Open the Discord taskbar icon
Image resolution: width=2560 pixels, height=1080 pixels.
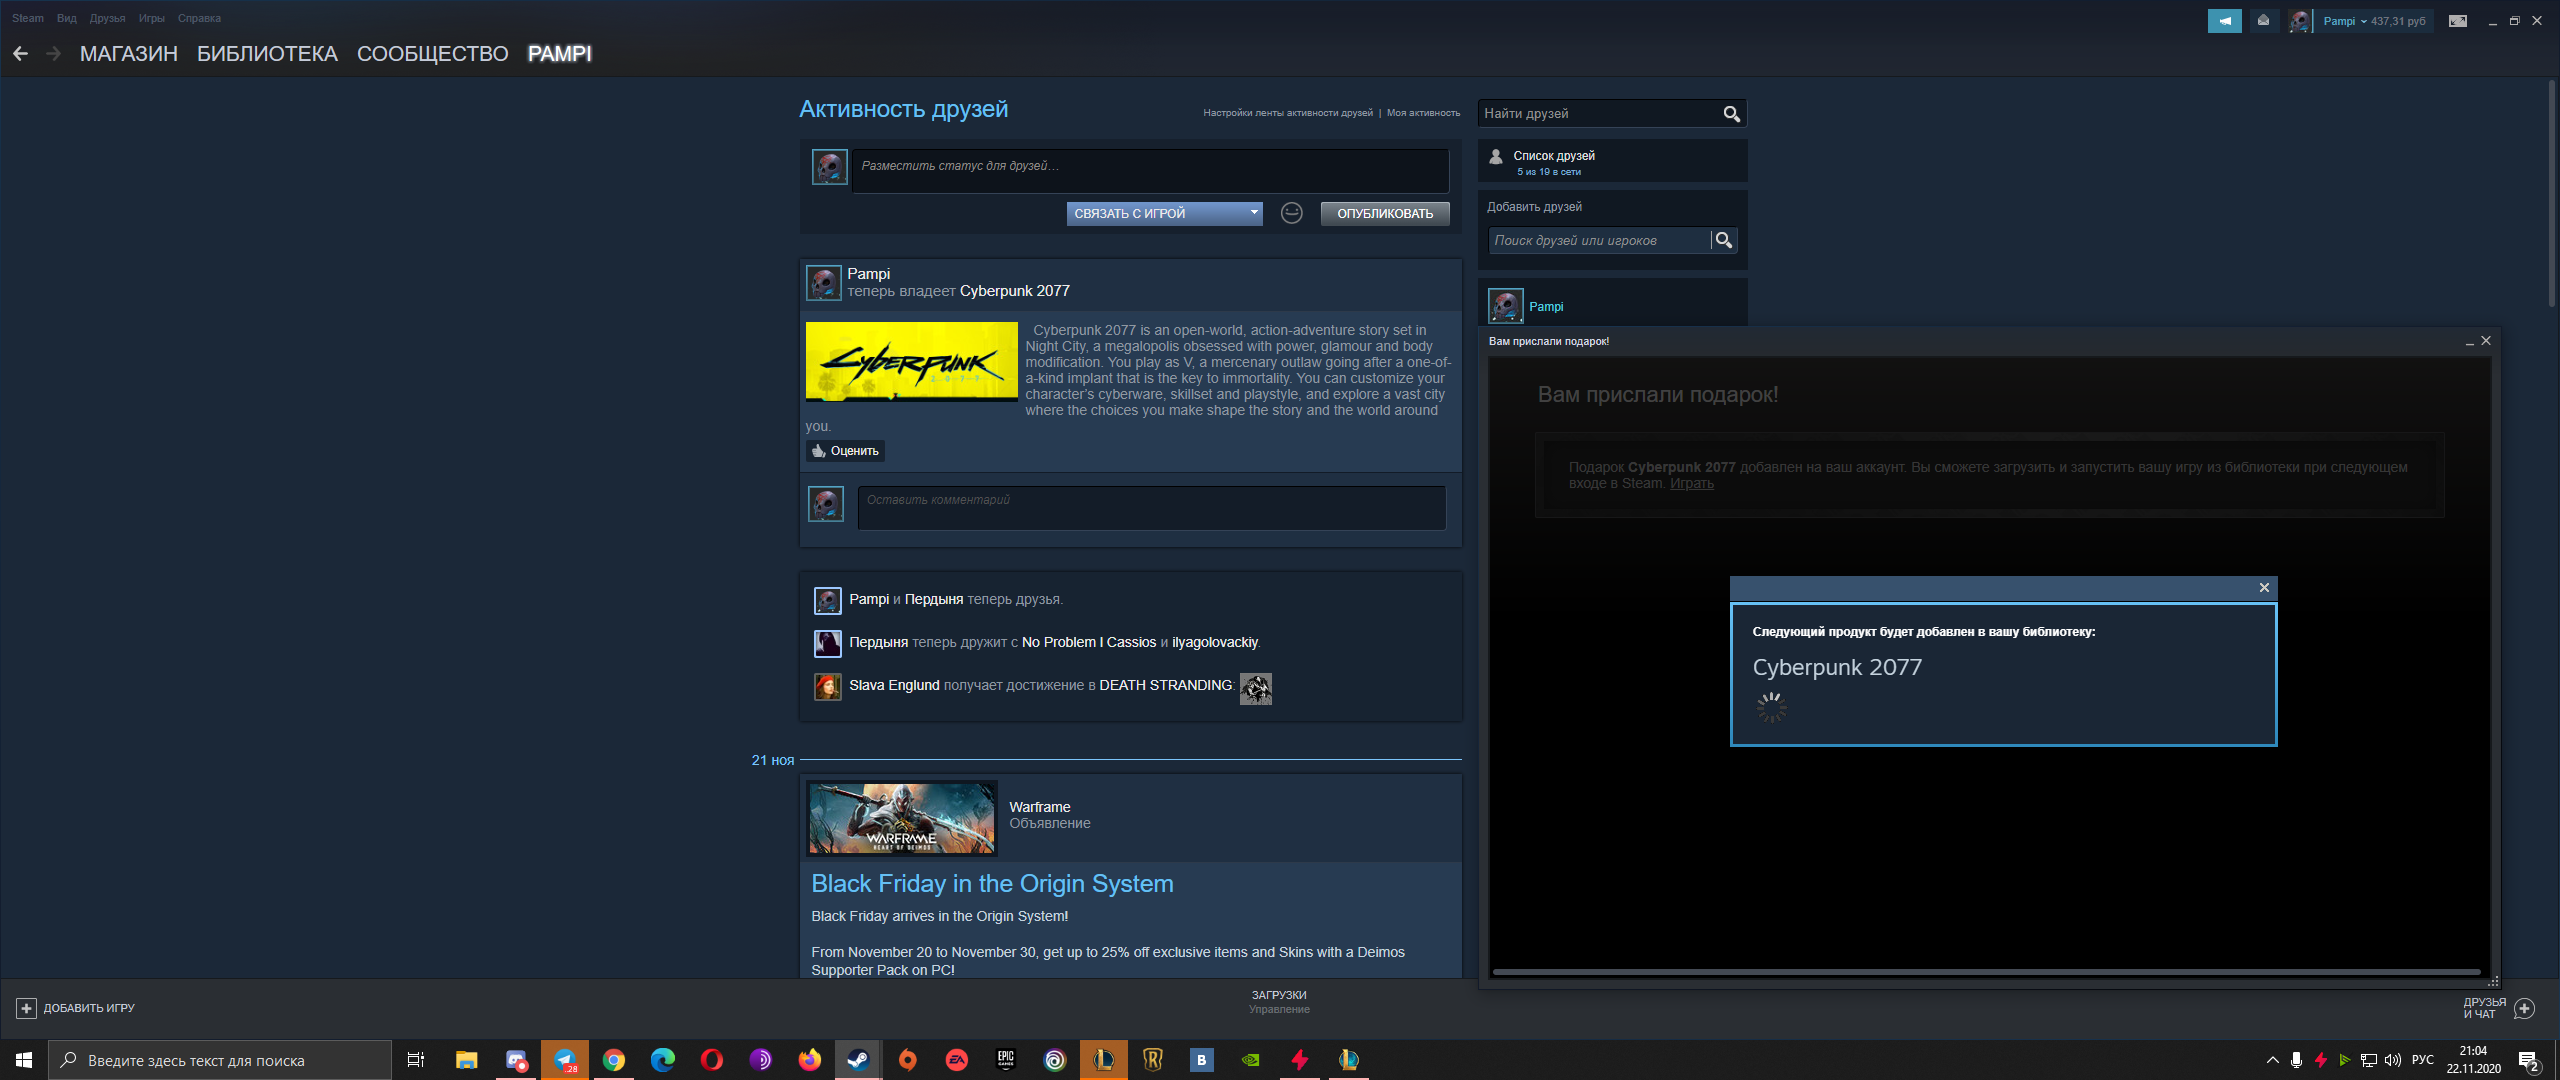click(x=516, y=1060)
